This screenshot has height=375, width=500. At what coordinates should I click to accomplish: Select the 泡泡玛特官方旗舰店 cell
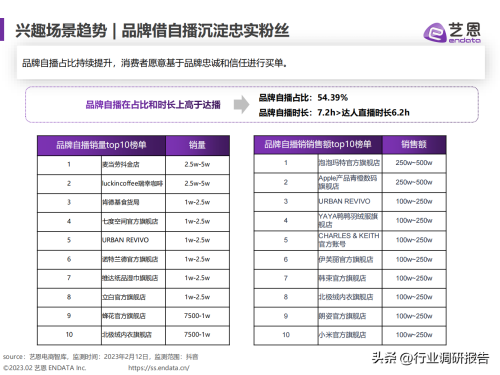349,163
